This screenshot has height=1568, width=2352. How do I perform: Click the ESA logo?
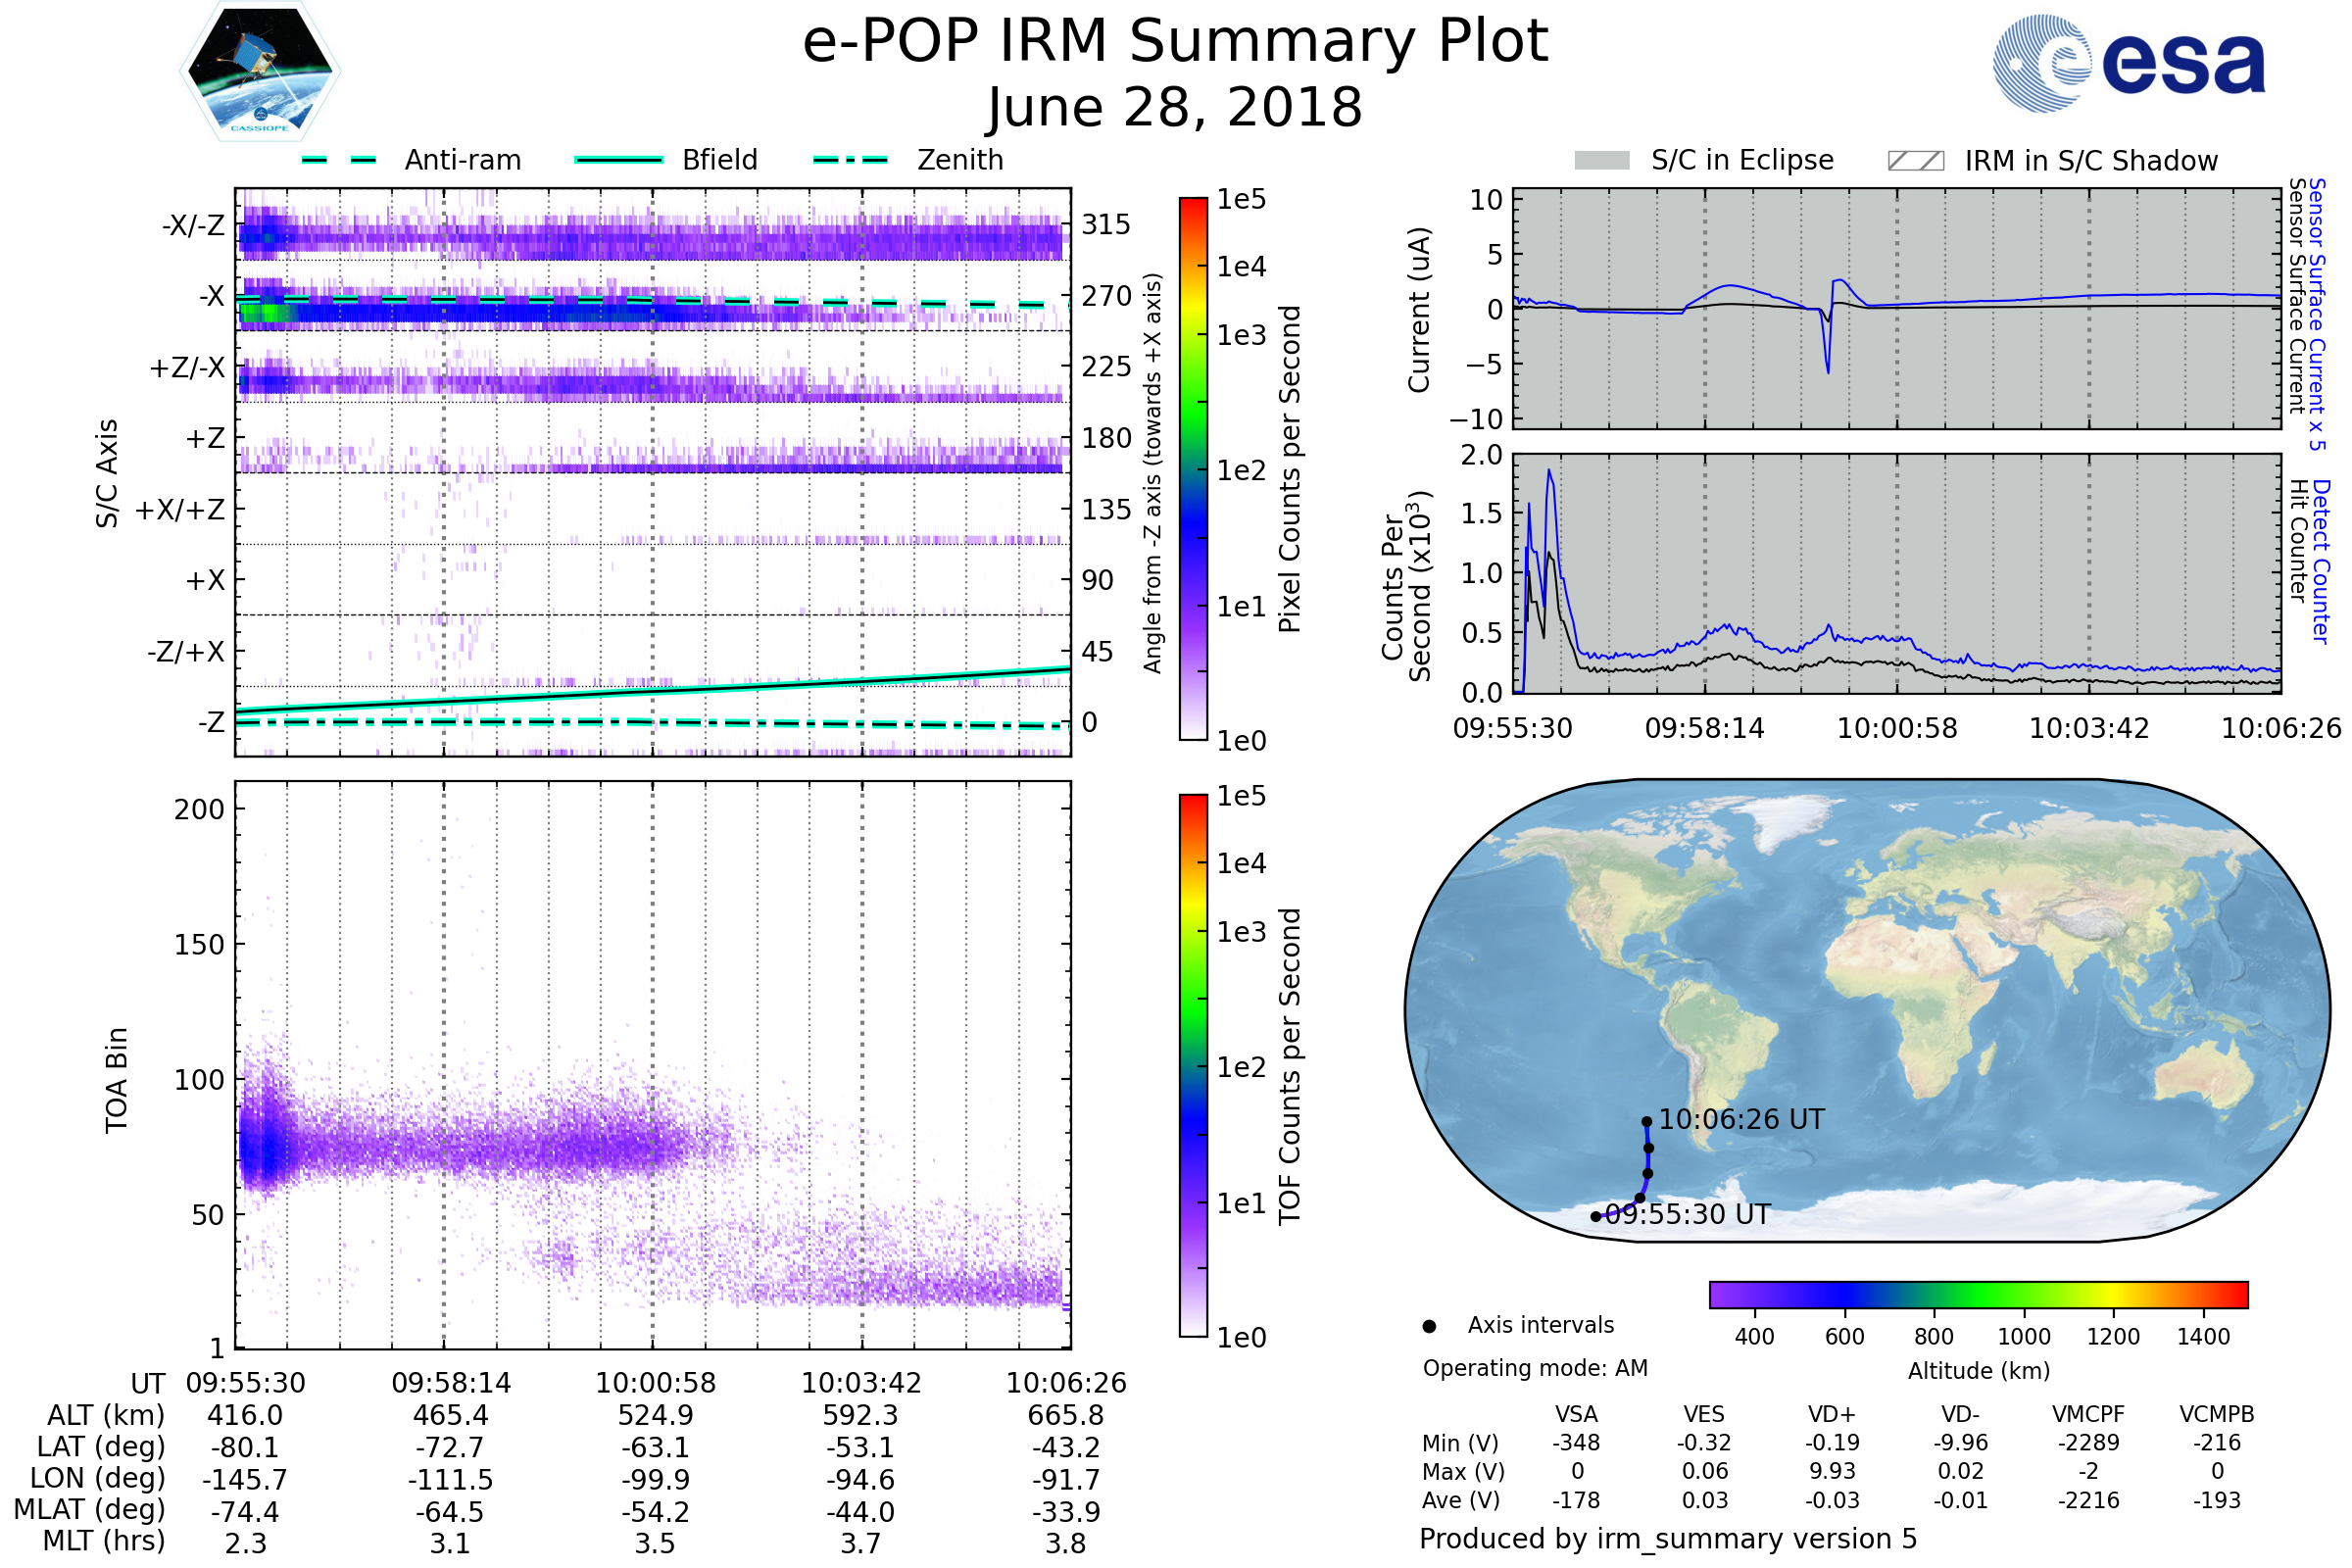(2130, 63)
